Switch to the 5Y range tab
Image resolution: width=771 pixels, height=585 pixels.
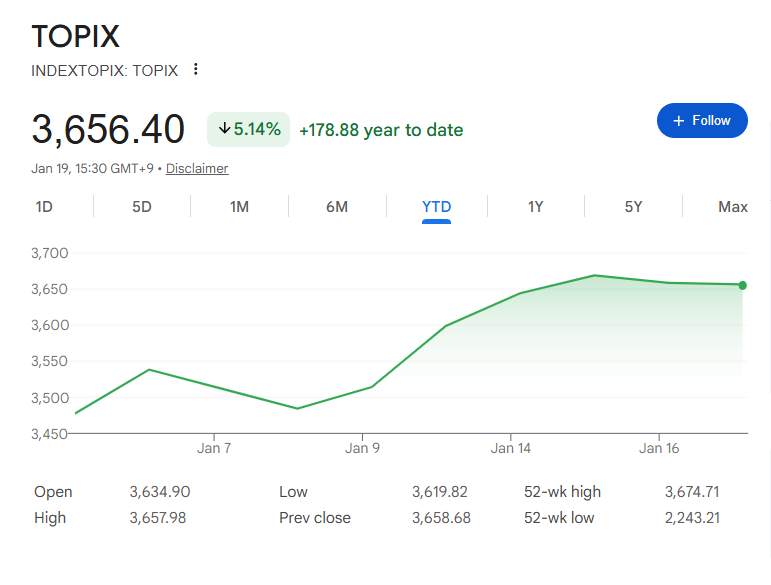pos(633,207)
